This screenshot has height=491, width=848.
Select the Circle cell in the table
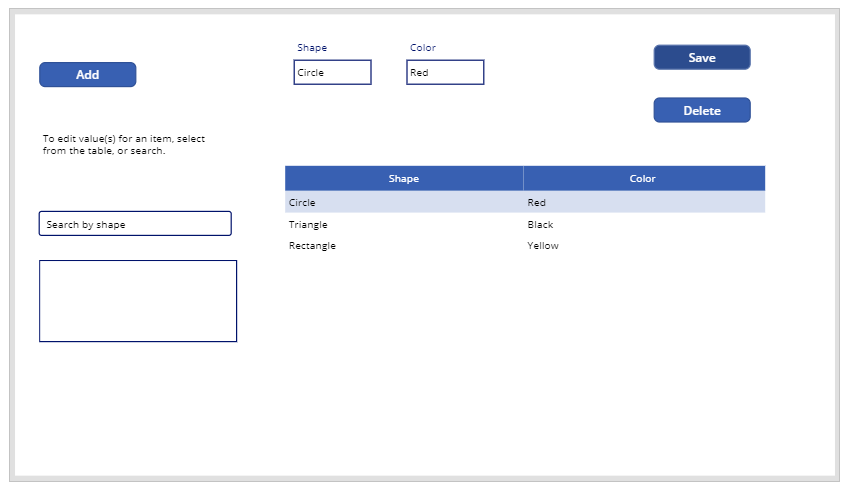(x=404, y=202)
